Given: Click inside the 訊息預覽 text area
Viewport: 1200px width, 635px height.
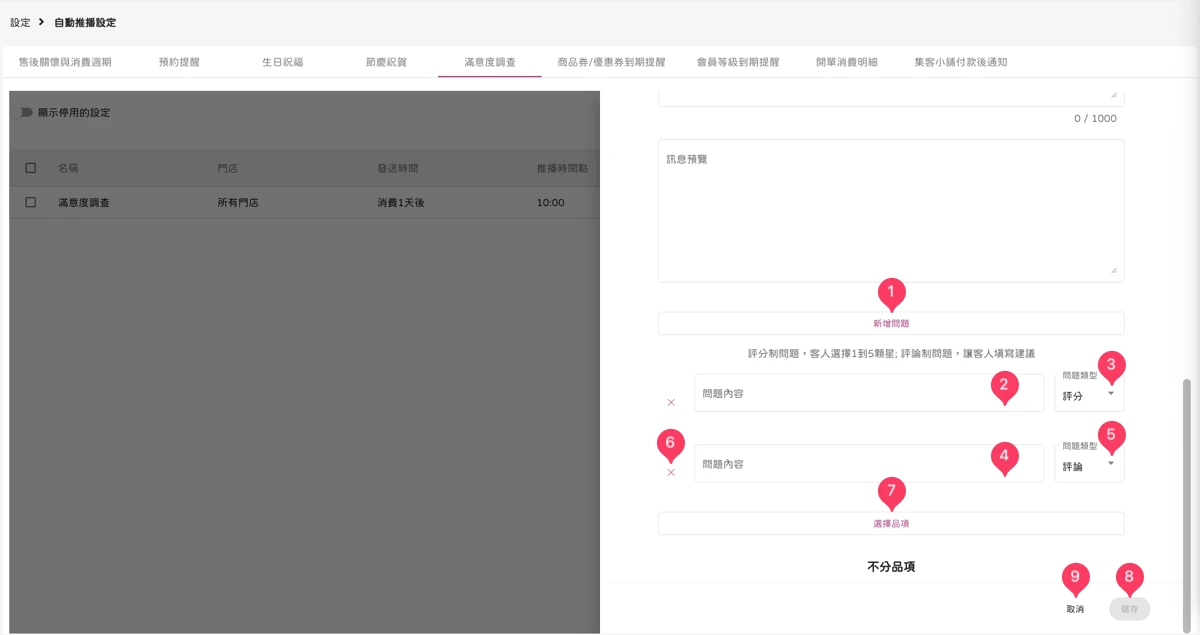Looking at the screenshot, I should point(891,210).
